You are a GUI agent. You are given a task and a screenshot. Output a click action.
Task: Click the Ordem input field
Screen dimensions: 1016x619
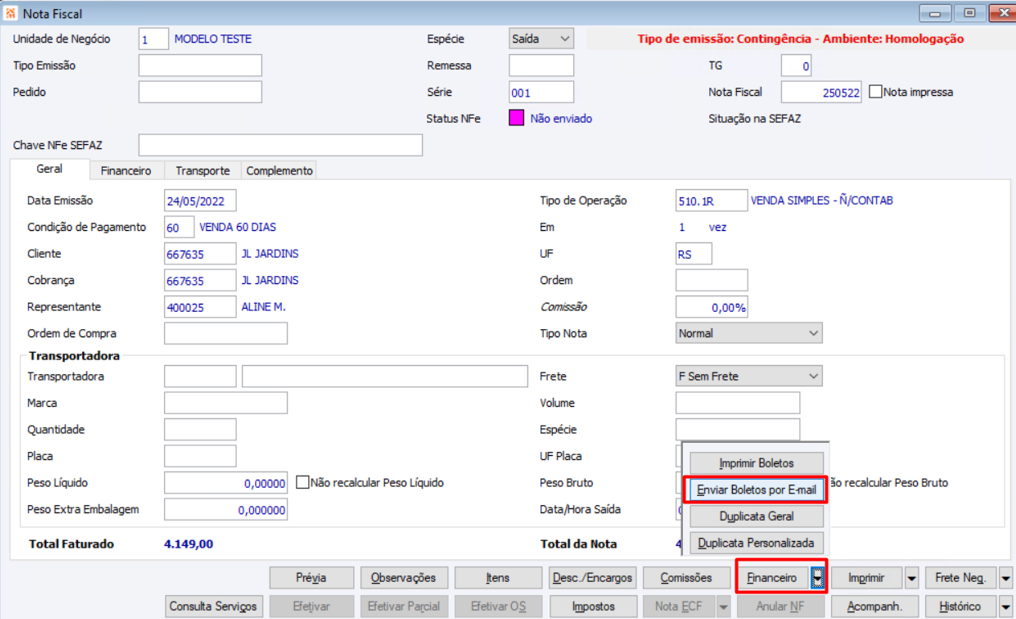711,280
